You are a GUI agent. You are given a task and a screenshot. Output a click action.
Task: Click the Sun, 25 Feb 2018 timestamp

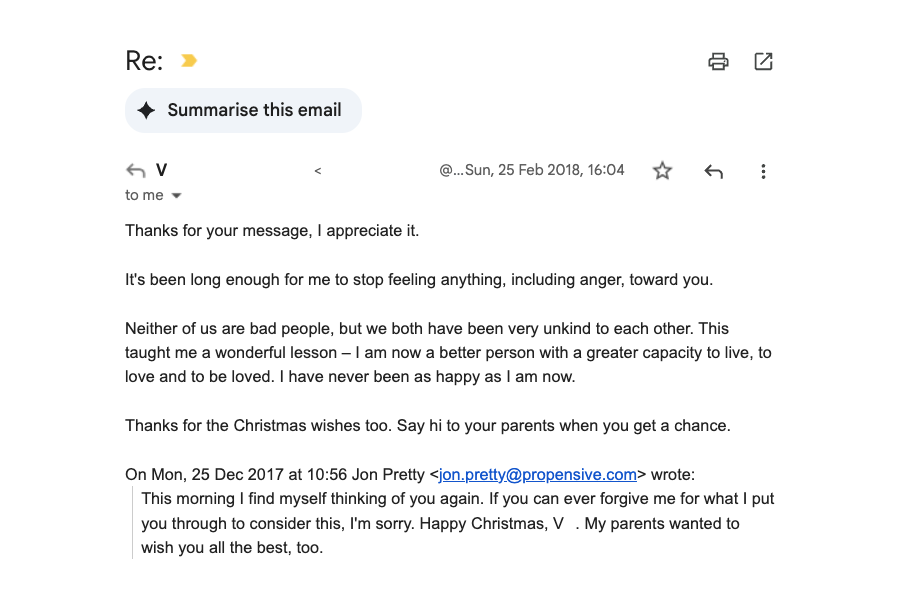point(544,170)
